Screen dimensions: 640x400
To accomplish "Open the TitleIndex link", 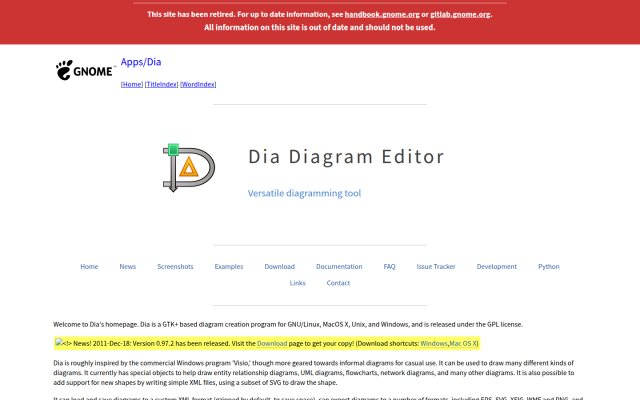I will [162, 84].
